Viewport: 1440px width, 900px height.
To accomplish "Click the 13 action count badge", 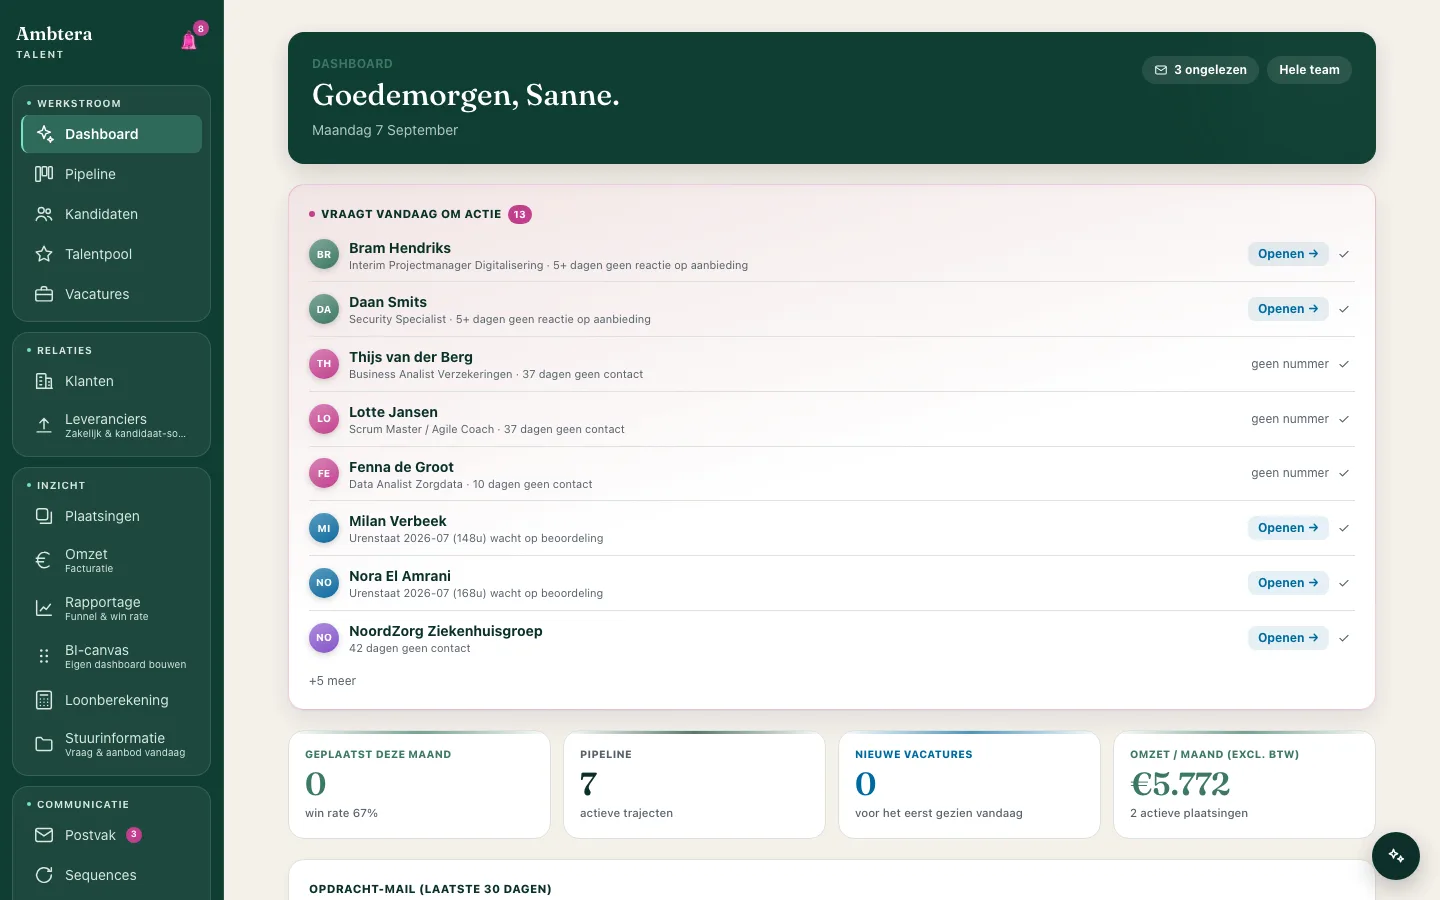I will click(520, 214).
